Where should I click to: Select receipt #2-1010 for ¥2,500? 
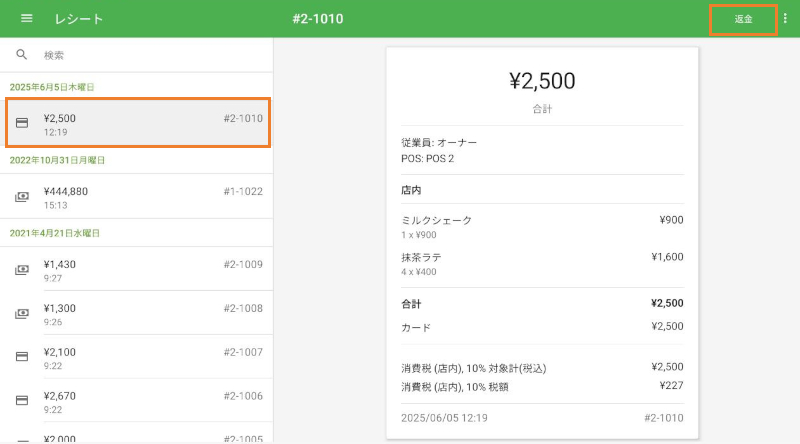pos(137,123)
